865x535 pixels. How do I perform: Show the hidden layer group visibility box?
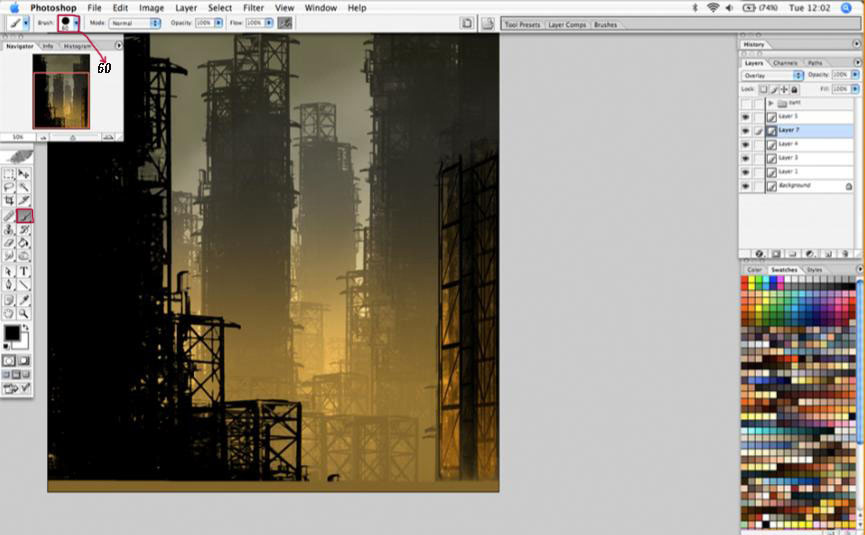pyautogui.click(x=746, y=104)
